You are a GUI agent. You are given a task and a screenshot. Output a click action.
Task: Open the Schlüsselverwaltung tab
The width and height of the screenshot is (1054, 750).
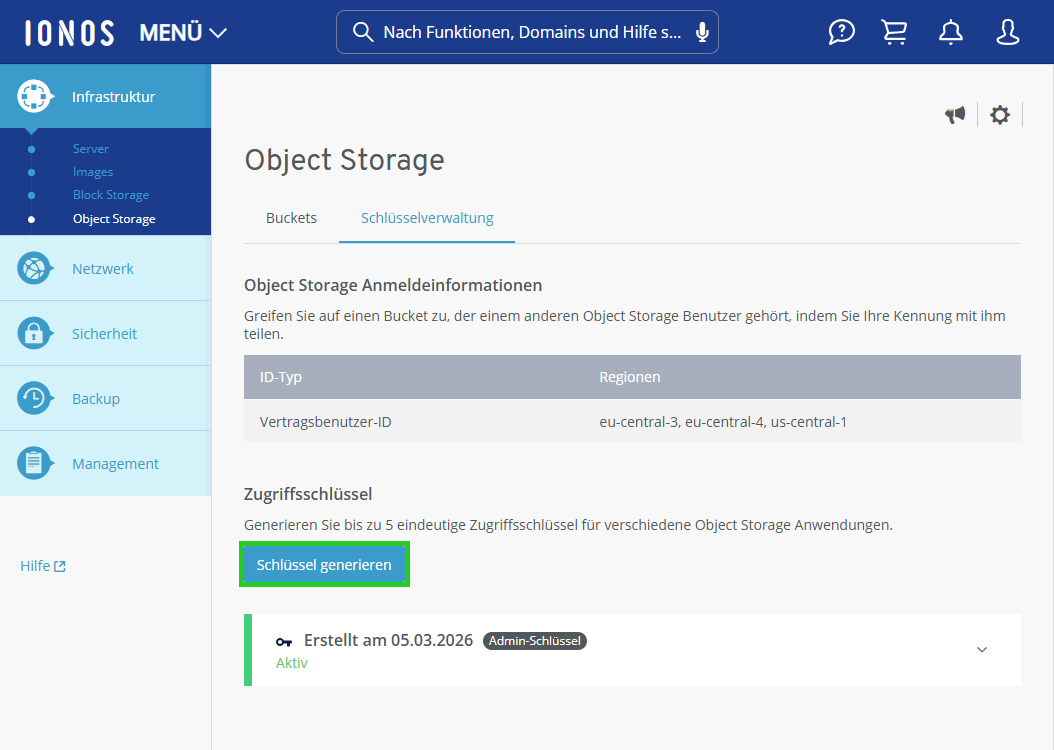point(426,217)
